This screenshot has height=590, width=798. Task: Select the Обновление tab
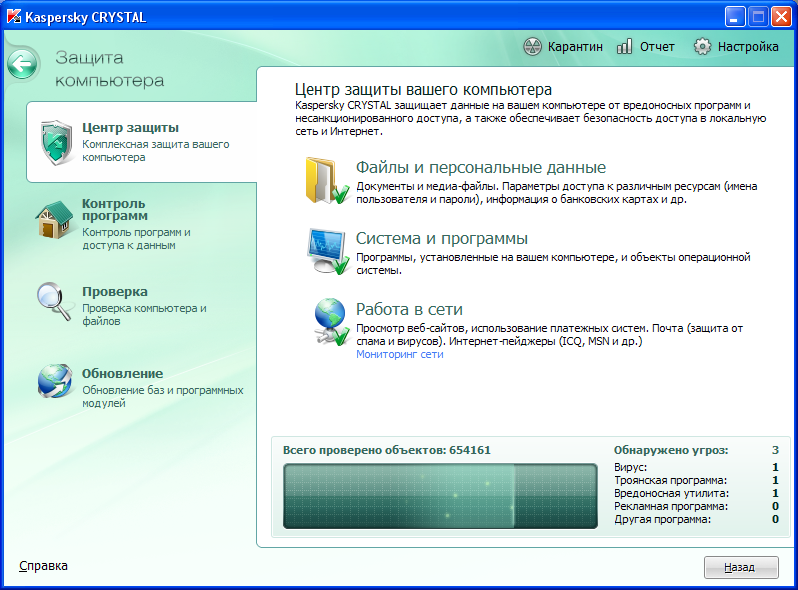pos(140,387)
